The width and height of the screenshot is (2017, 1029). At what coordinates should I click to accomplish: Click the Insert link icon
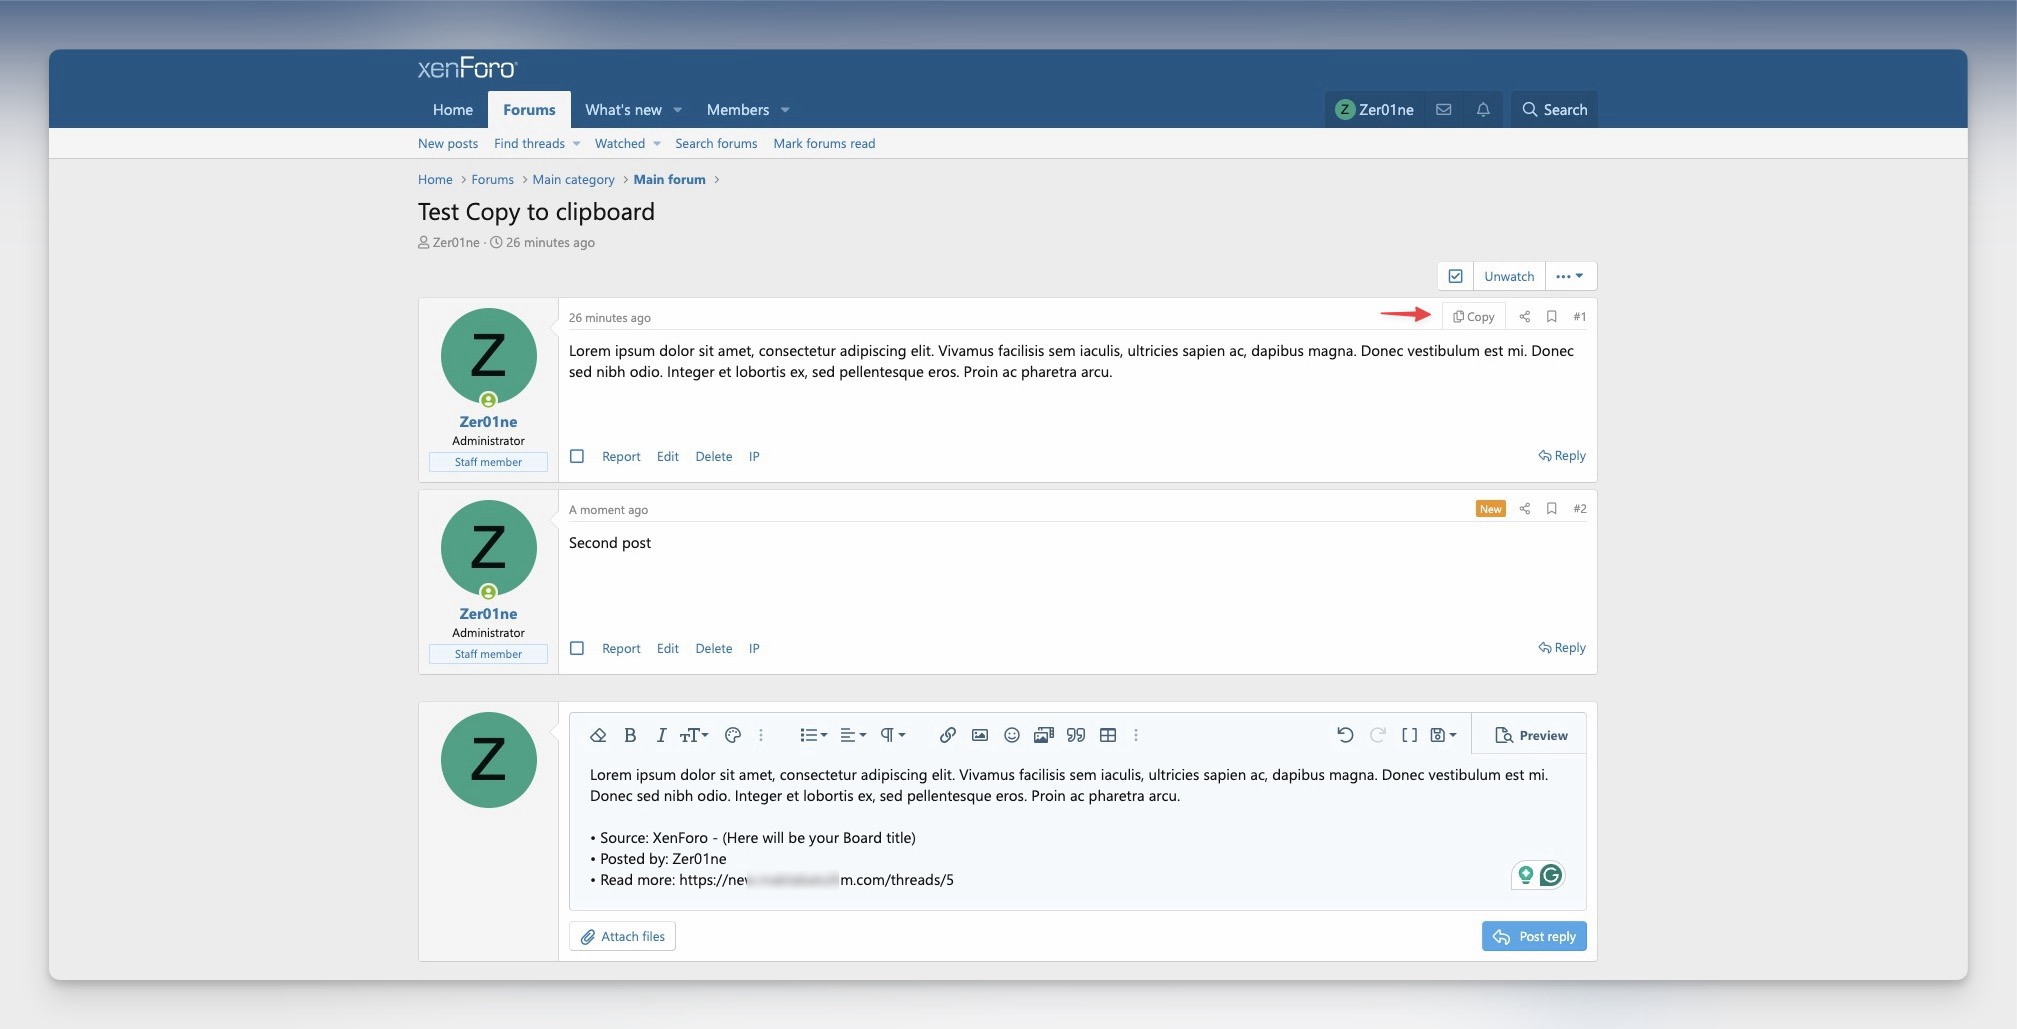(947, 735)
